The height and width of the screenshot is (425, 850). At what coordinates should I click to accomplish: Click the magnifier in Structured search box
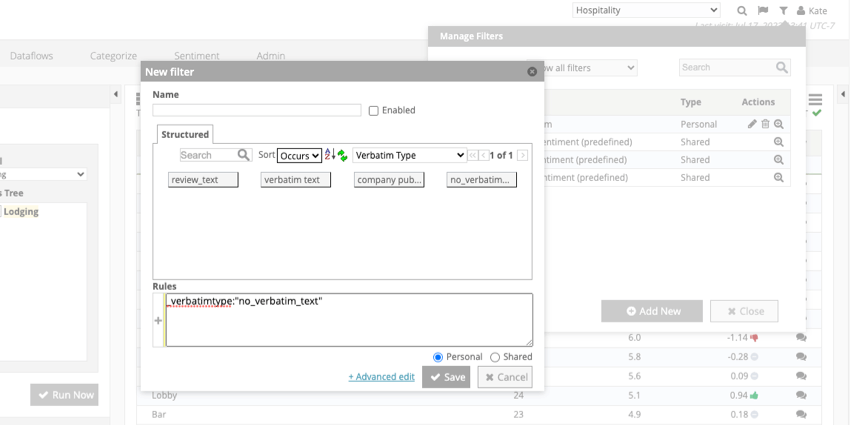pyautogui.click(x=244, y=155)
